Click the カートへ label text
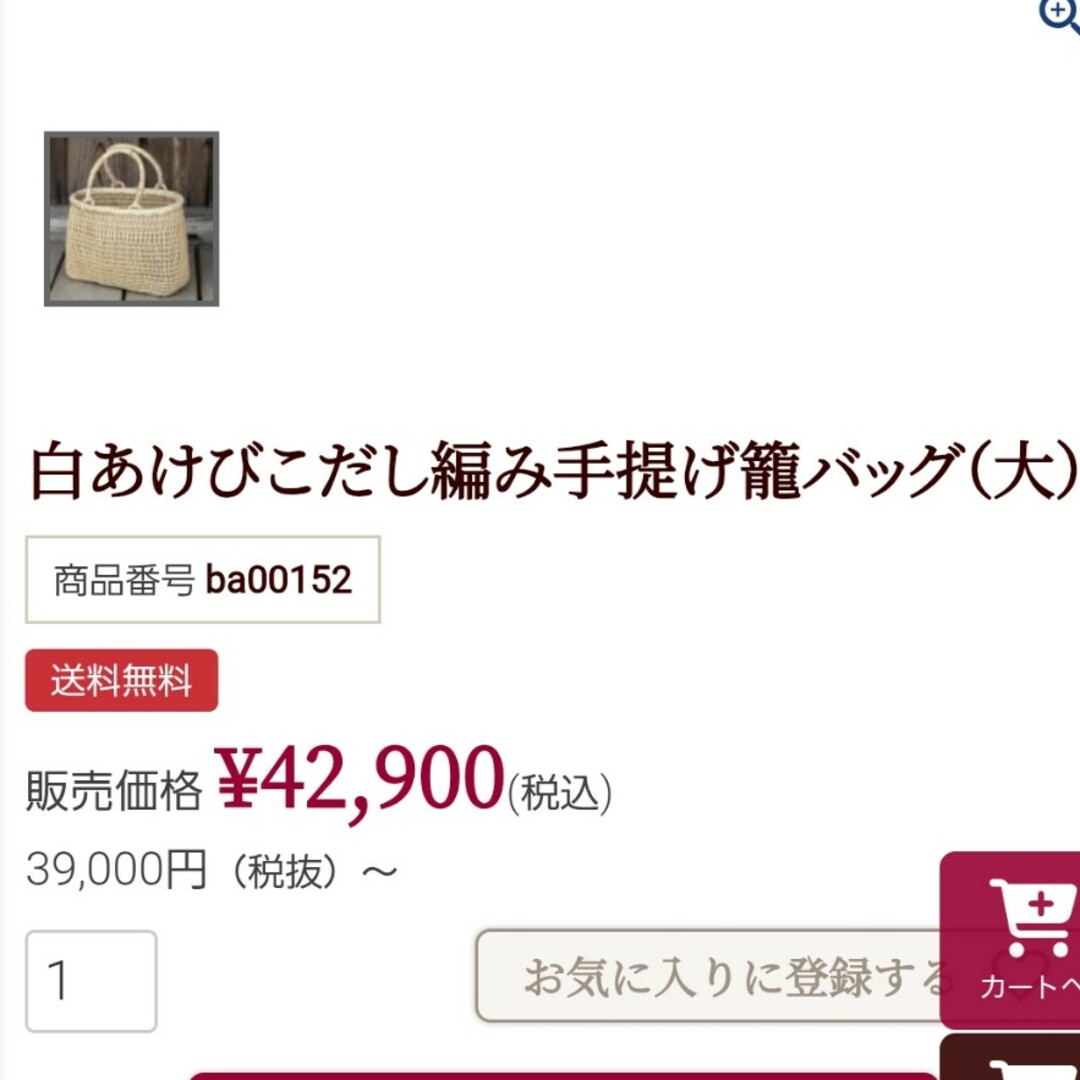Screen dimensions: 1080x1080 pos(1029,986)
